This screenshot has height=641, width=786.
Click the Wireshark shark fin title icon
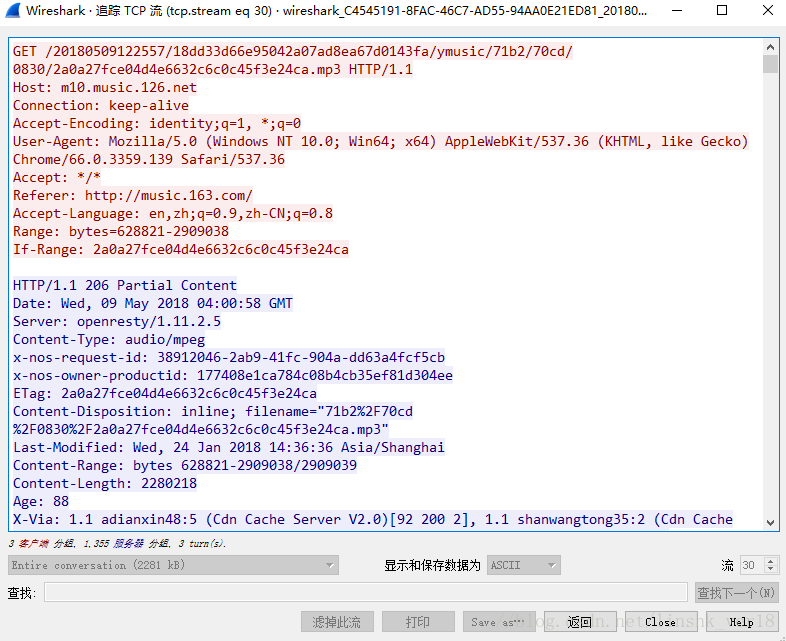13,10
